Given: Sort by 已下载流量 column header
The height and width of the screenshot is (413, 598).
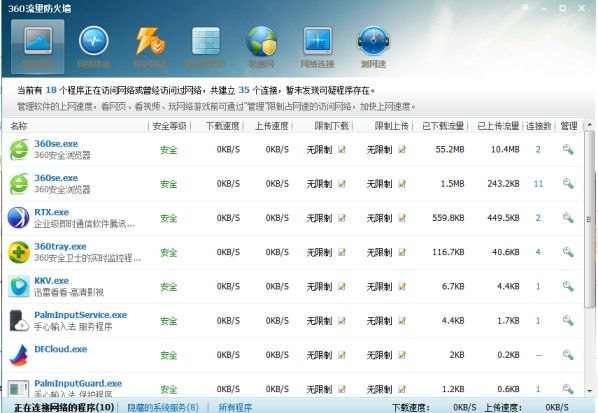Looking at the screenshot, I should [x=443, y=126].
